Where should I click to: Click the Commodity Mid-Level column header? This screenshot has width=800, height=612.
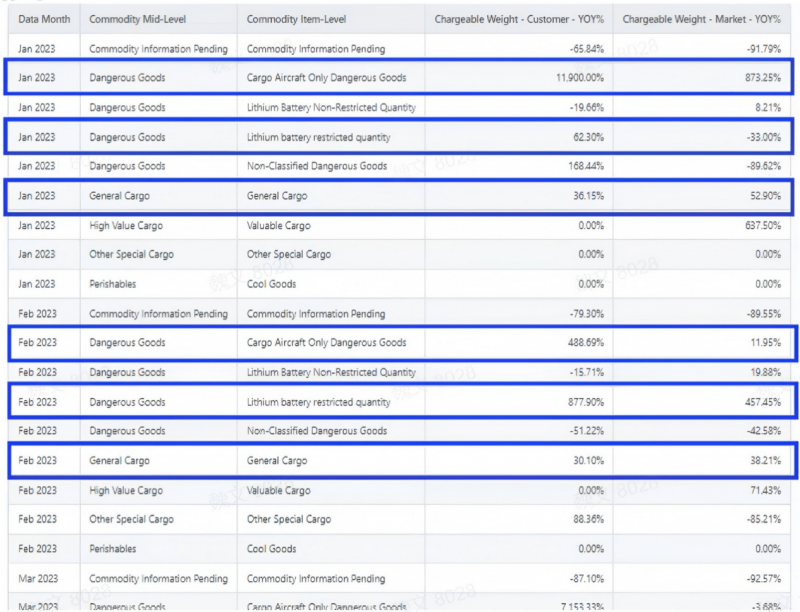pyautogui.click(x=137, y=19)
